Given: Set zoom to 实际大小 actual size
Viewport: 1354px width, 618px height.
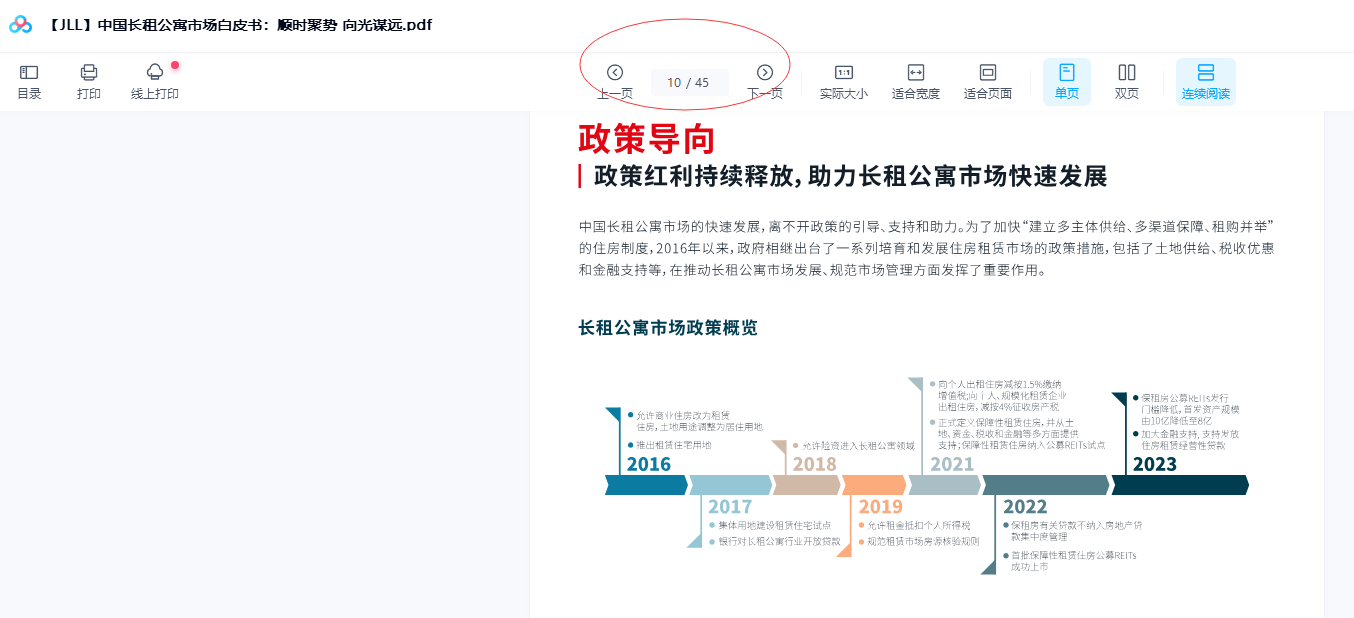Looking at the screenshot, I should [843, 81].
